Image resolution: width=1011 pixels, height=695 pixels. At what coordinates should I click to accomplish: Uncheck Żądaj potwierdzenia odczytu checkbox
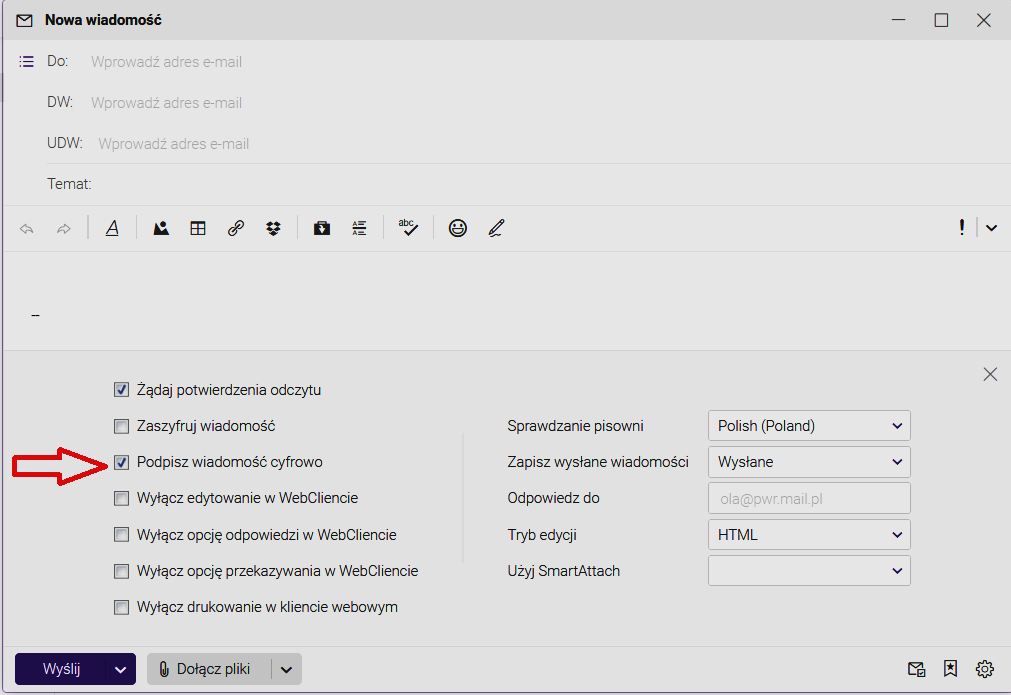[x=121, y=390]
